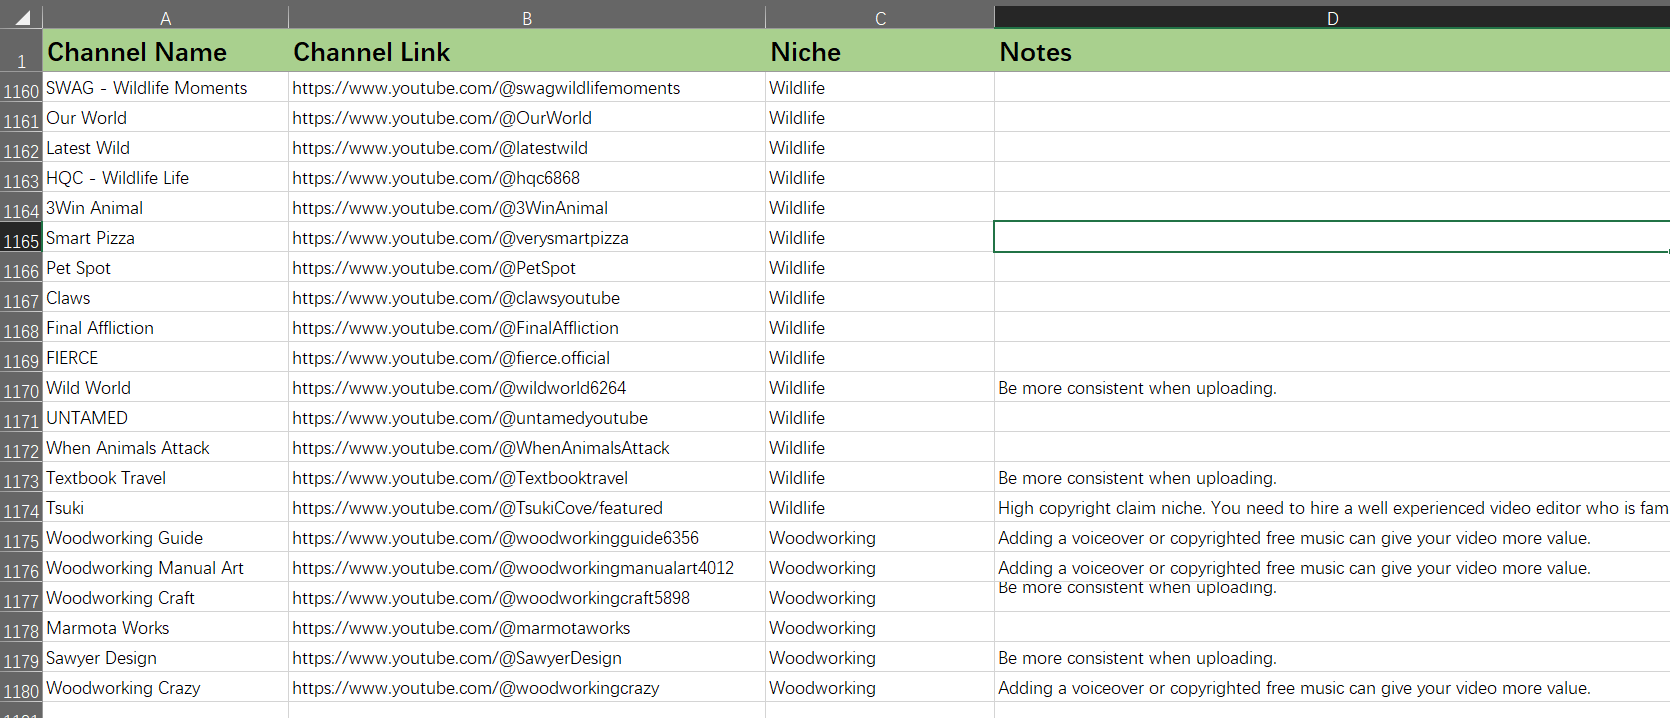
Task: Click the @Textbooktravel link cell
Action: click(527, 477)
